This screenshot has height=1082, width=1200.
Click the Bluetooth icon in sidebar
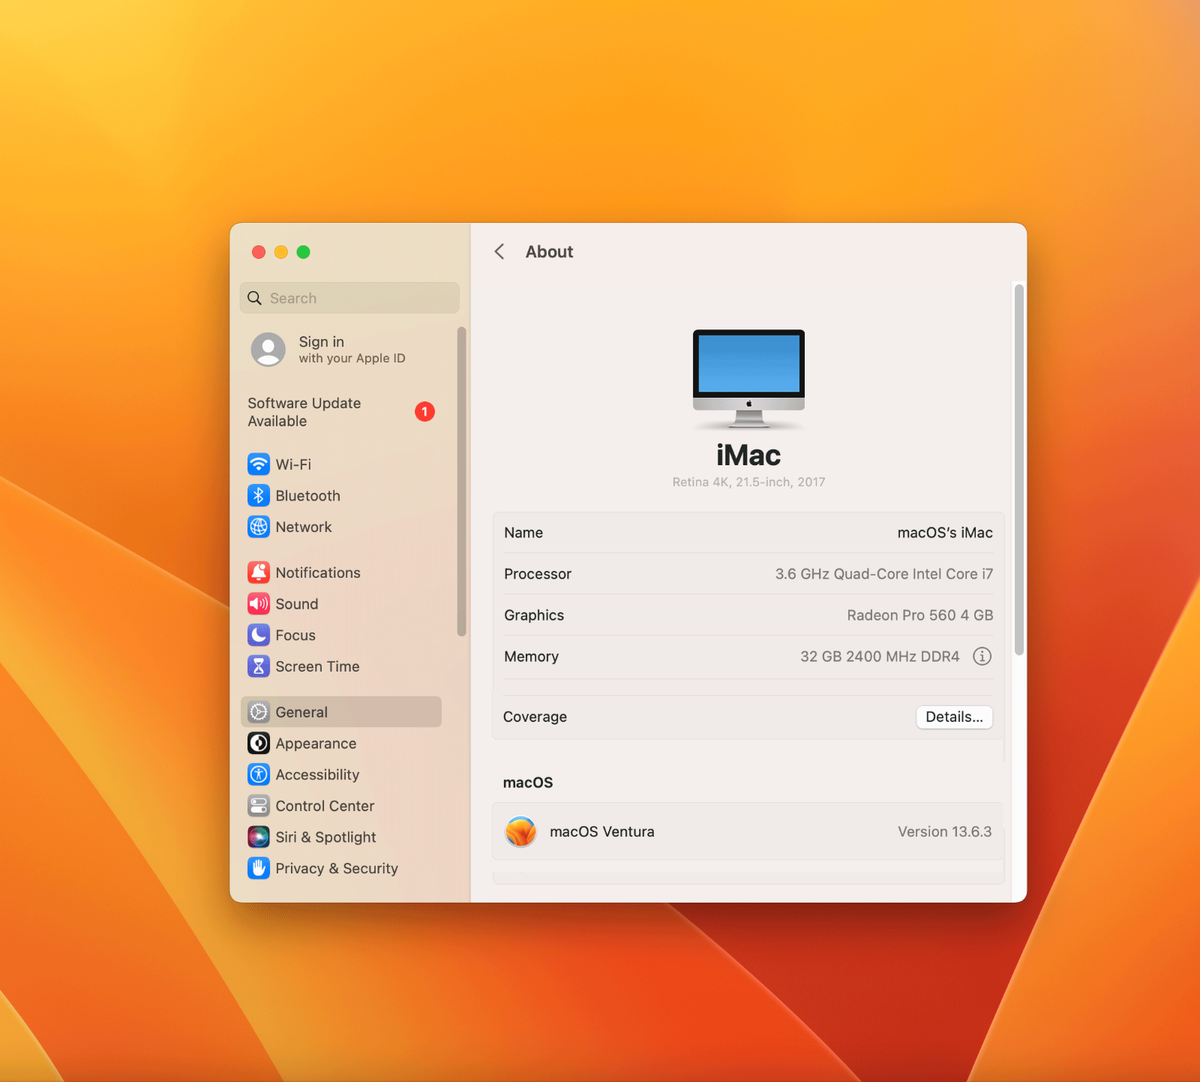tap(258, 495)
